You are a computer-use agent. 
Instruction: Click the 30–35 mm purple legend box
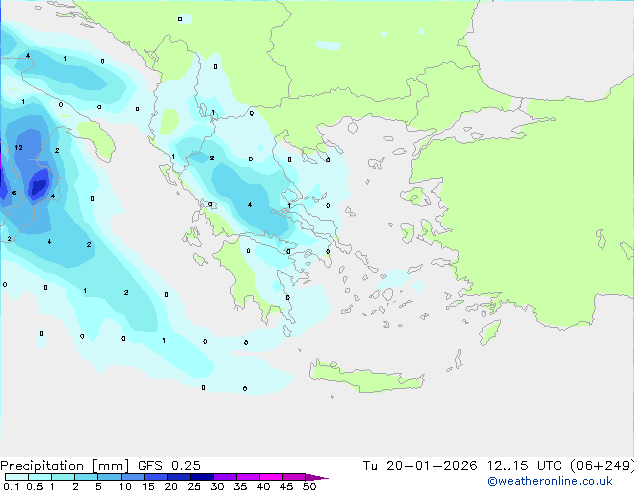(x=224, y=477)
